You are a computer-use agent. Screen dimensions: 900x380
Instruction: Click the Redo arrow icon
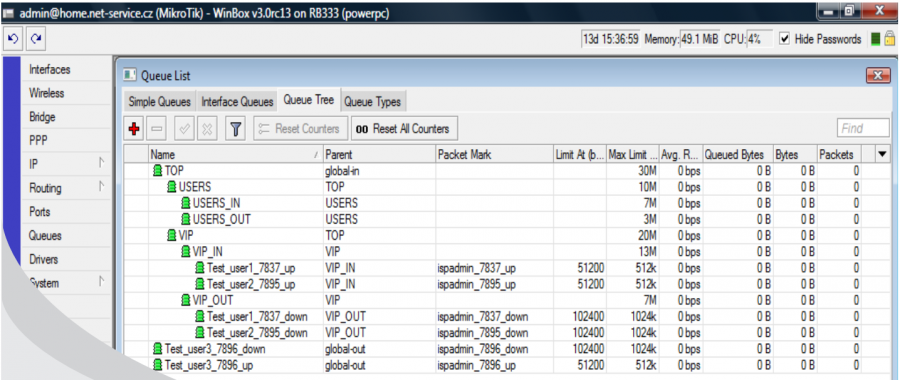(x=36, y=39)
